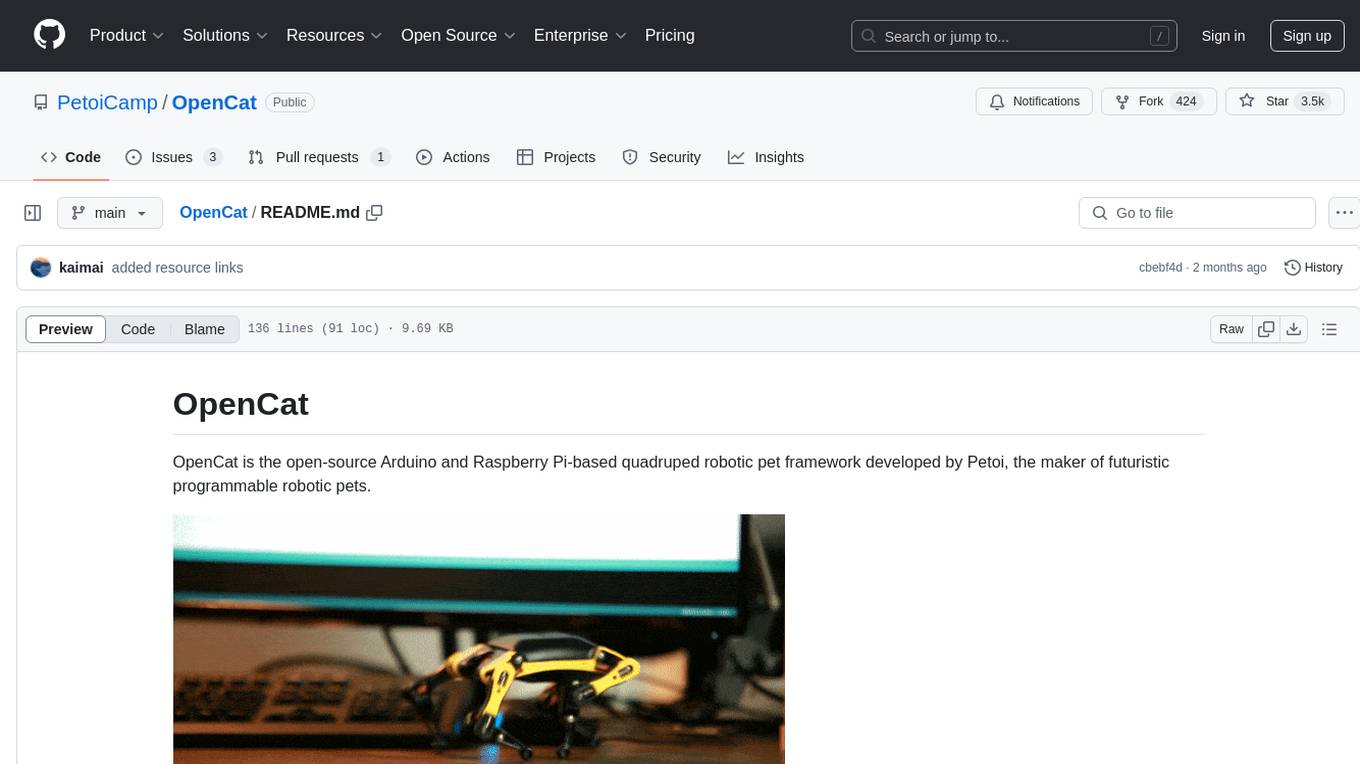Screen dimensions: 1360x764
Task: View the 424 forks count
Action: tap(1187, 101)
